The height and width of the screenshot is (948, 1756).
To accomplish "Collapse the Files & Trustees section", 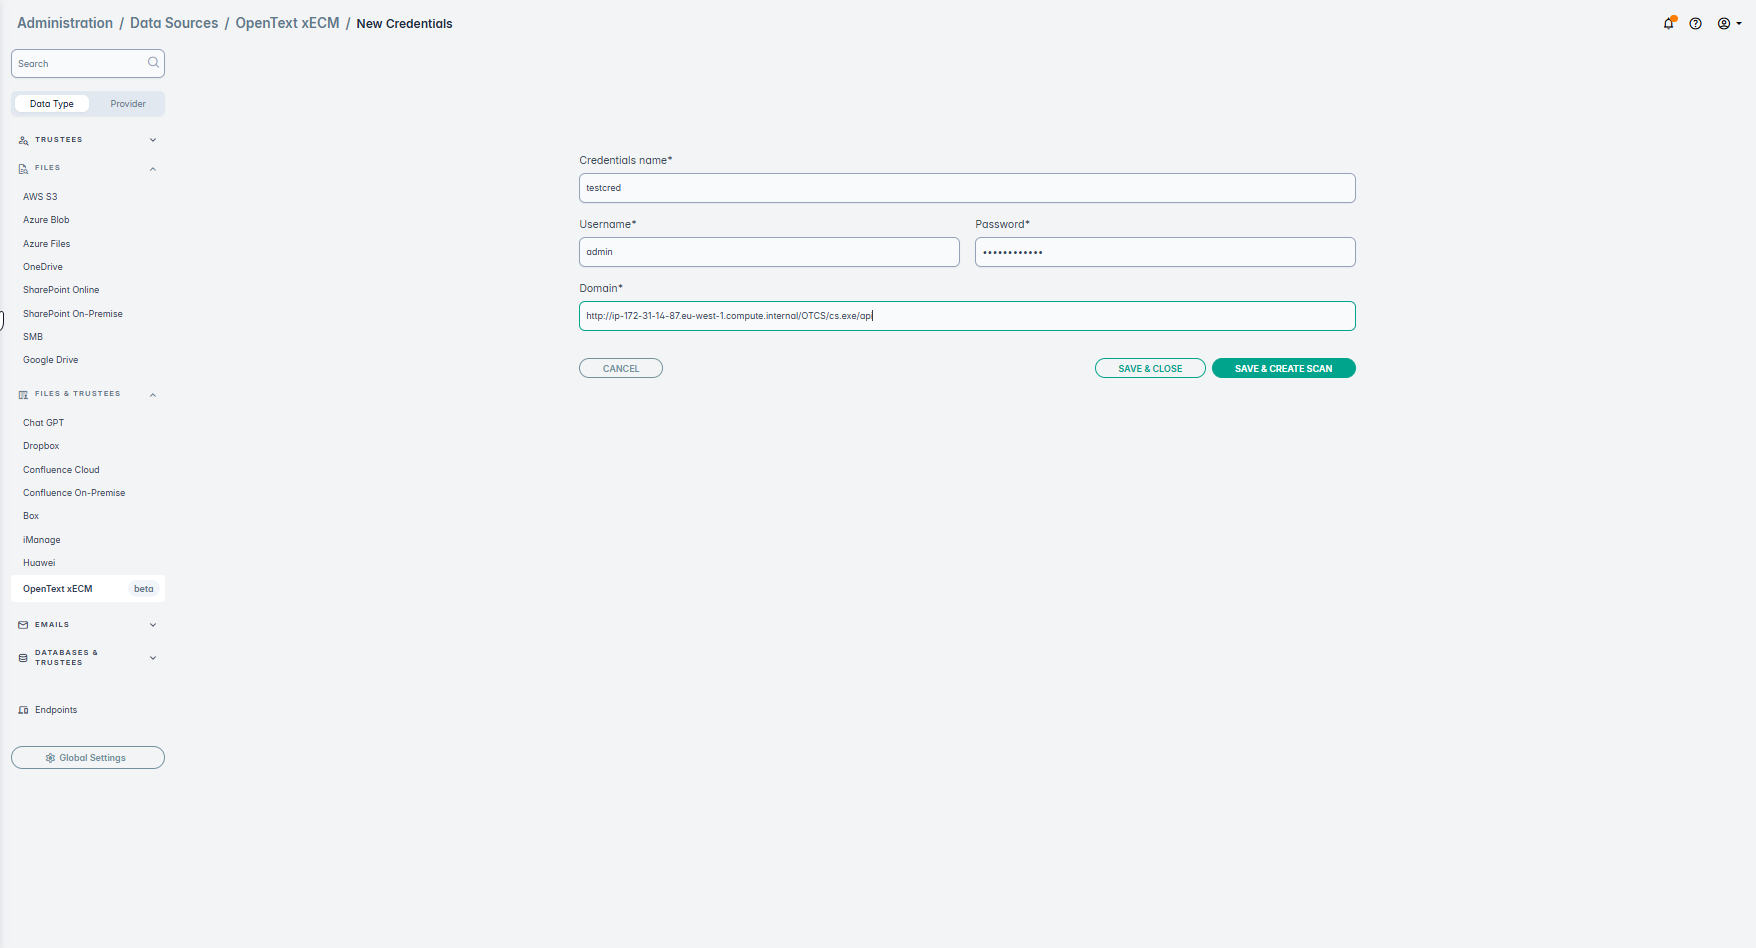I will coord(153,395).
